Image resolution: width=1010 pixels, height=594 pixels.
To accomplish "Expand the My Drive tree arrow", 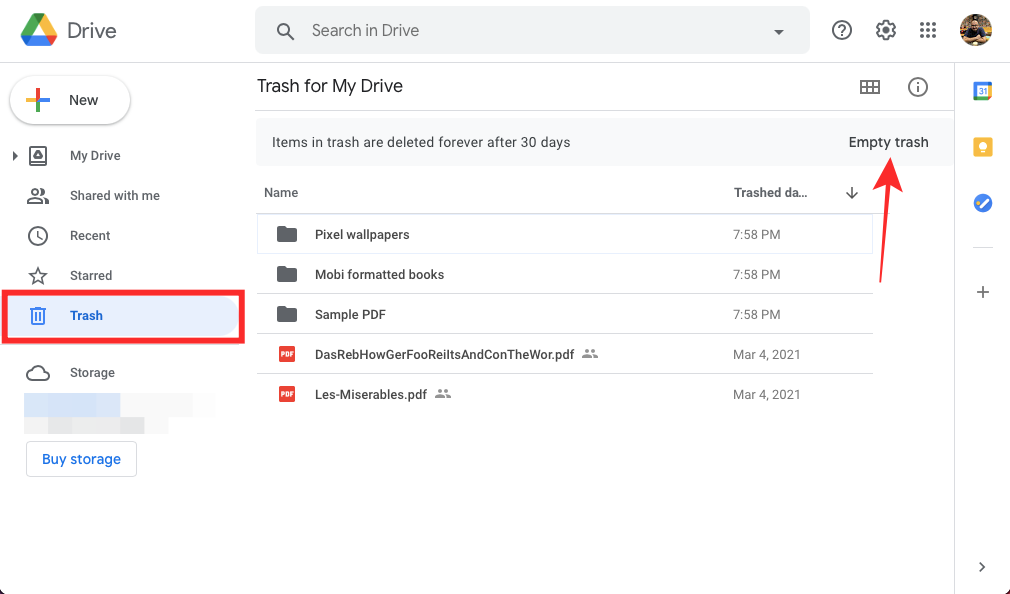I will [15, 156].
